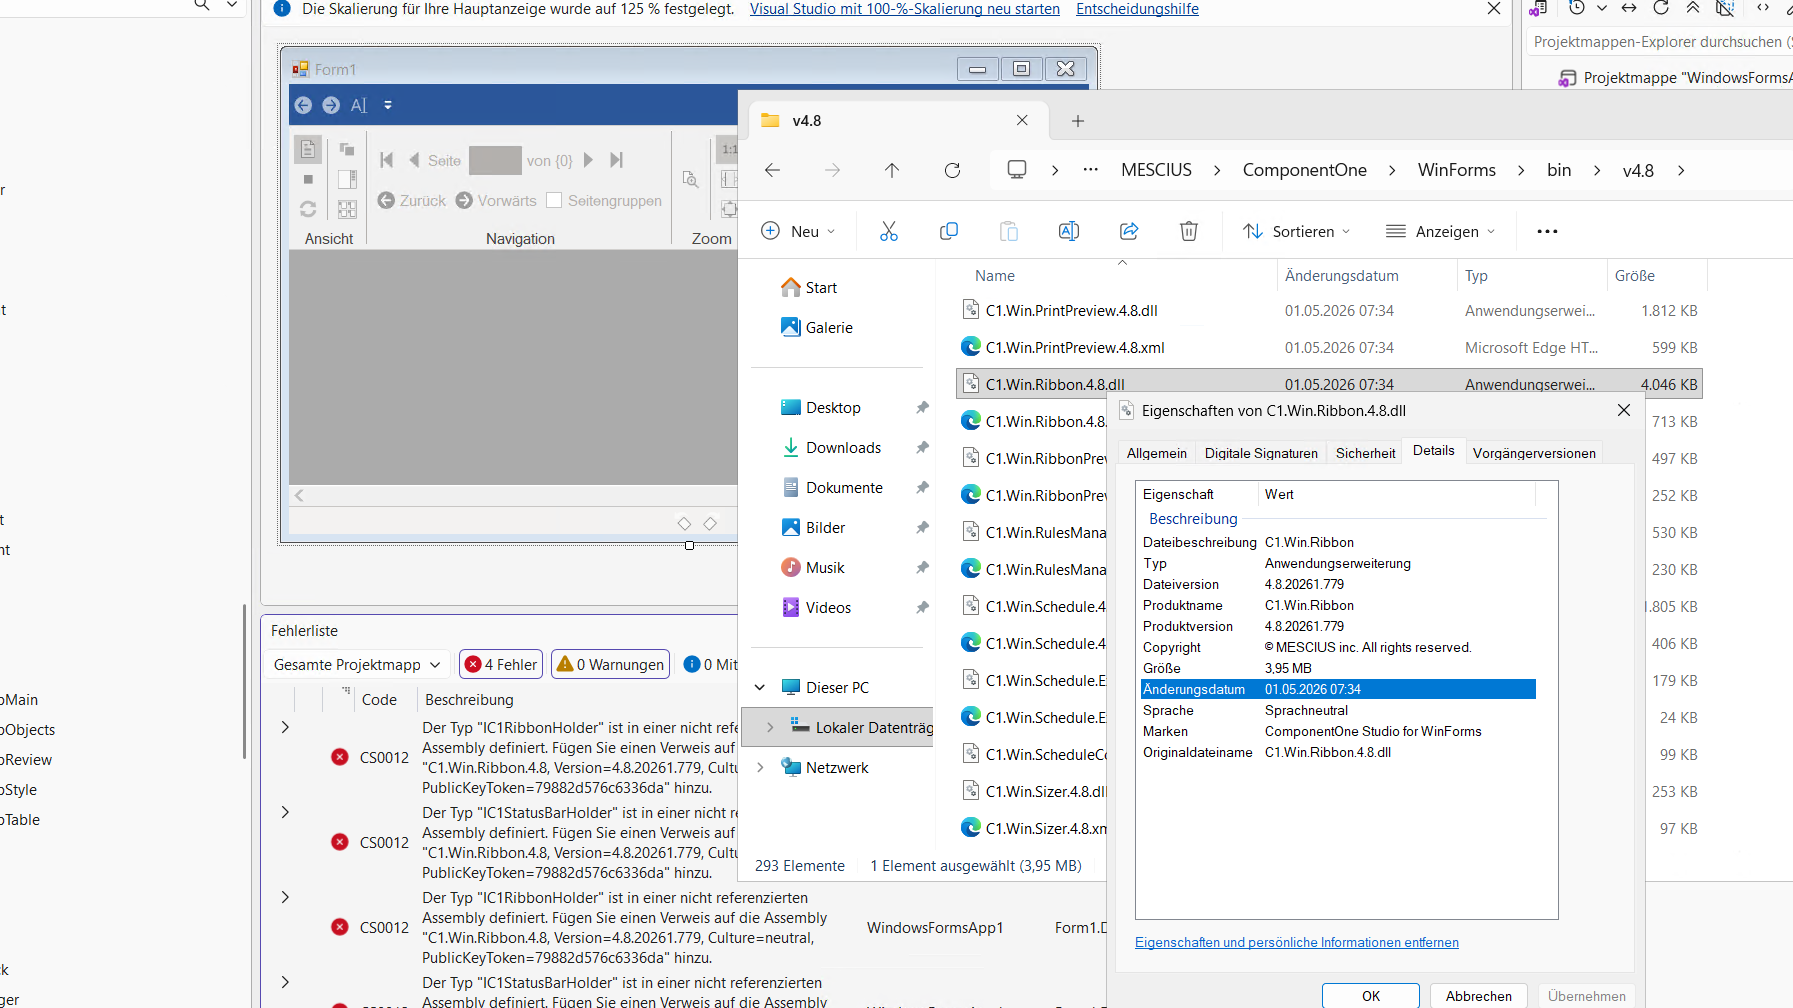Image resolution: width=1793 pixels, height=1008 pixels.
Task: Click the last page arrow in Form1 Navigation group
Action: coord(617,160)
